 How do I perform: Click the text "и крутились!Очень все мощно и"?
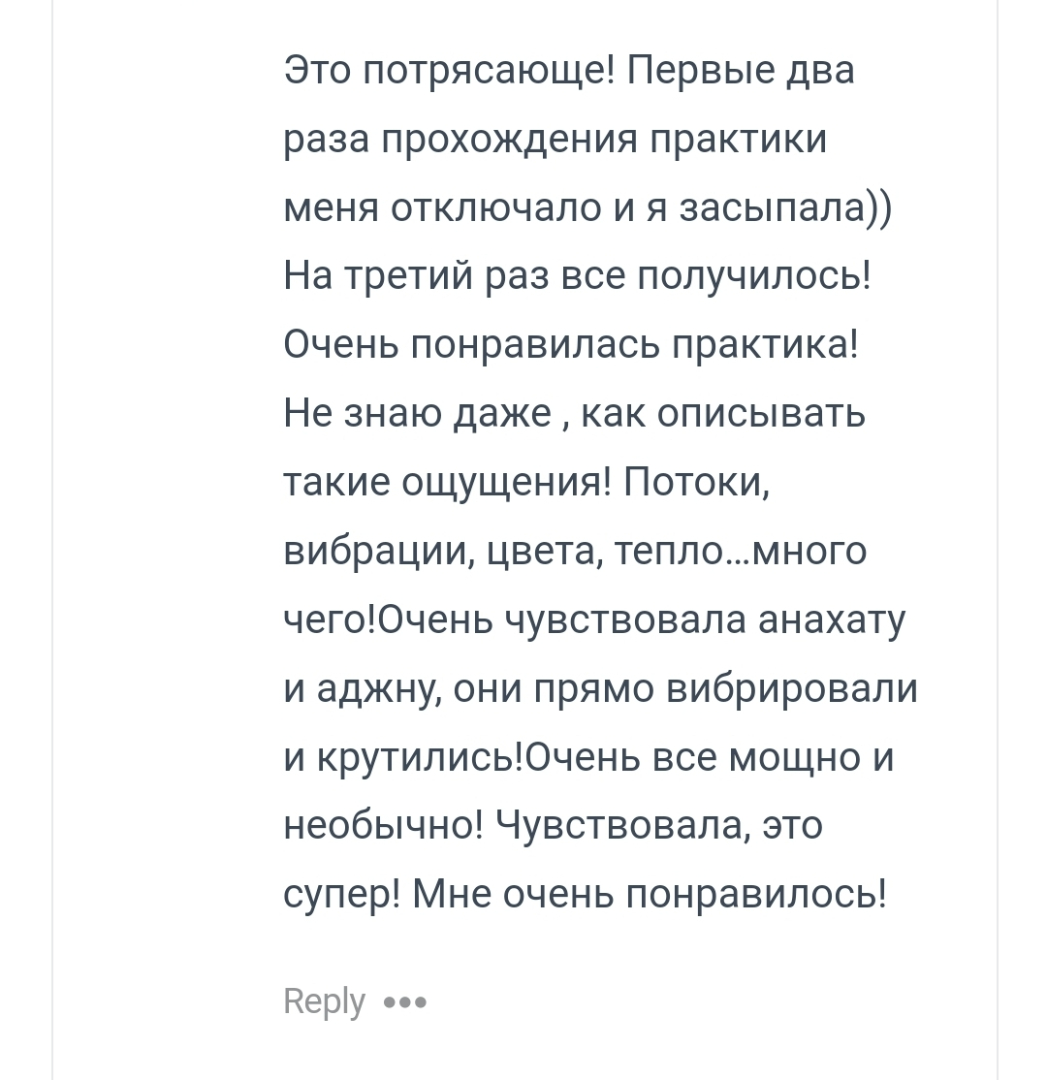tap(589, 758)
